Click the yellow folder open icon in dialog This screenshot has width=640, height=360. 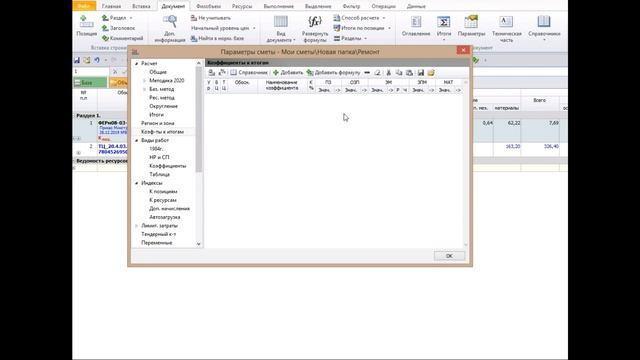pos(431,73)
